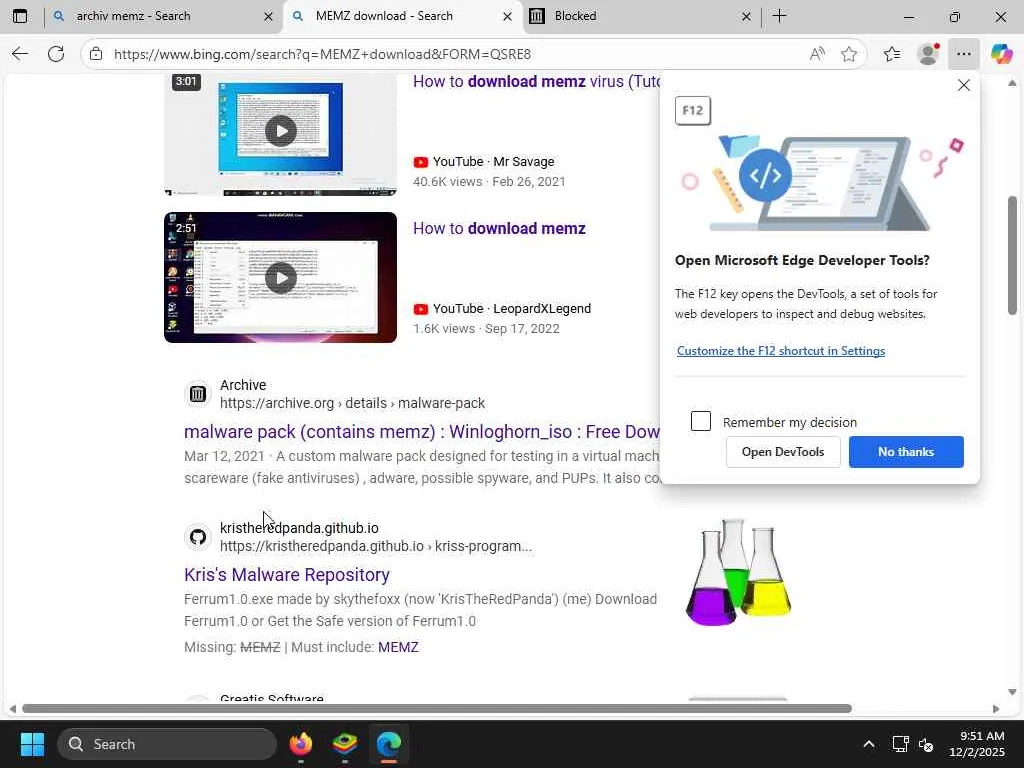View site information lock icon
The image size is (1024, 768).
pyautogui.click(x=96, y=54)
